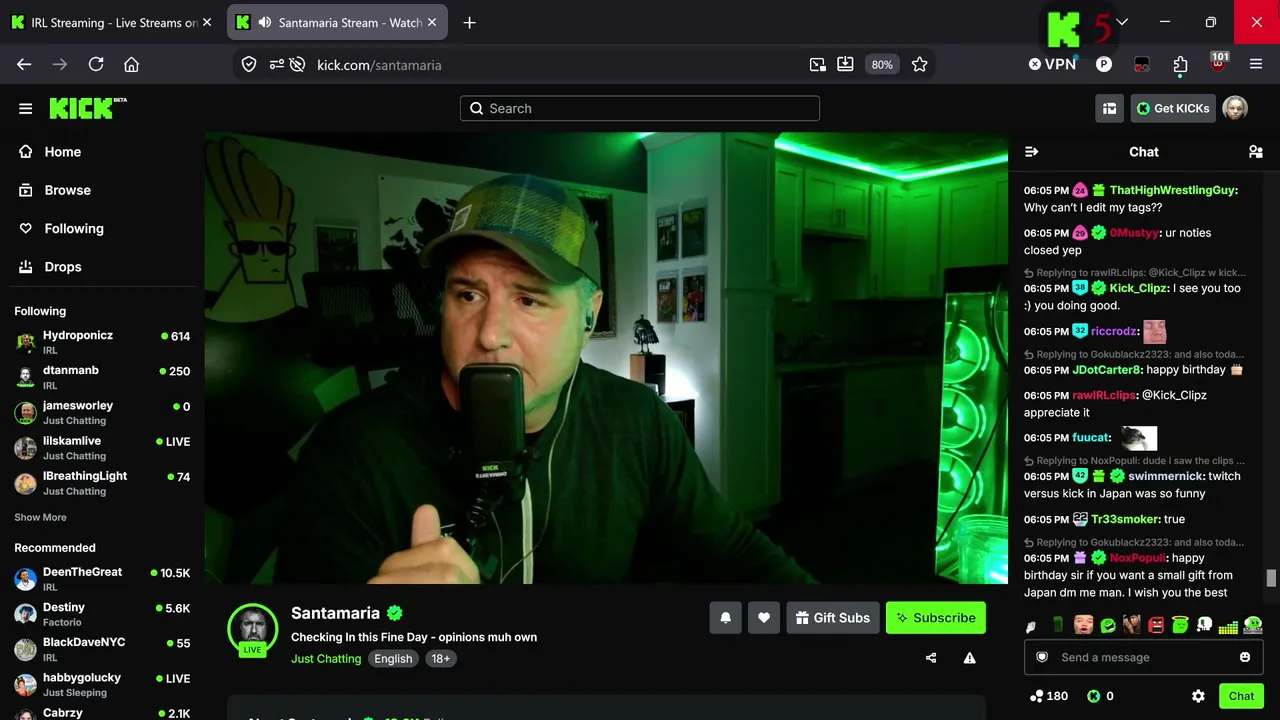Open dtanmanb channel from Following
1280x720 pixels.
tap(102, 377)
